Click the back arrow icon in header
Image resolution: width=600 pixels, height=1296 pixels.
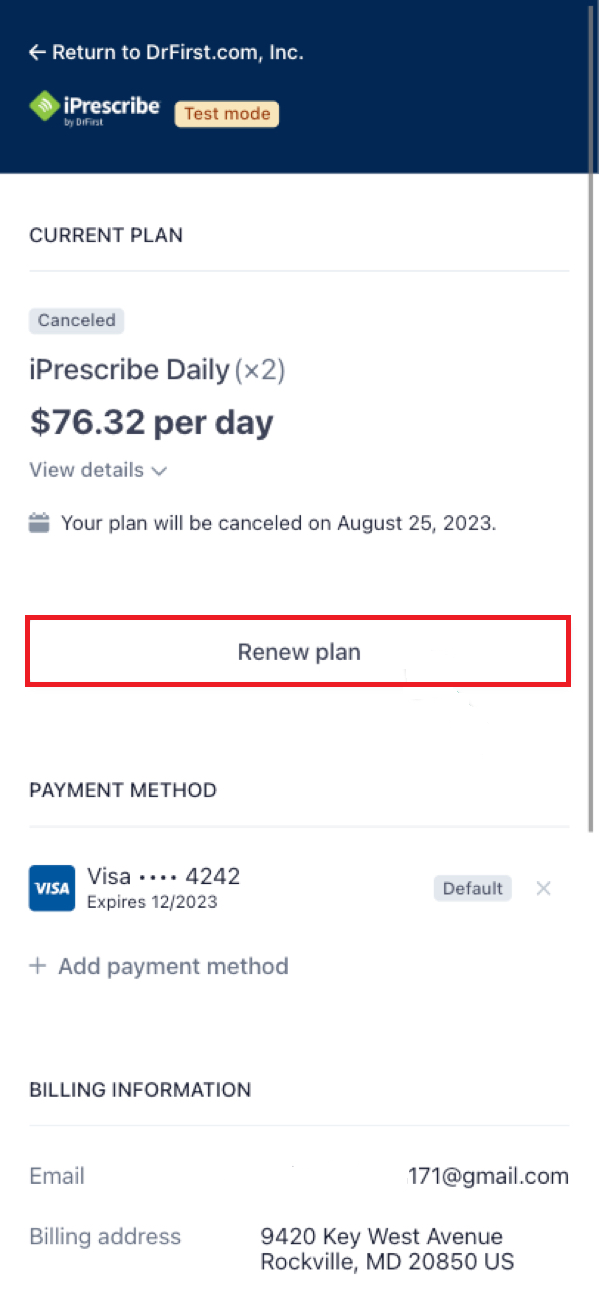pyautogui.click(x=38, y=53)
